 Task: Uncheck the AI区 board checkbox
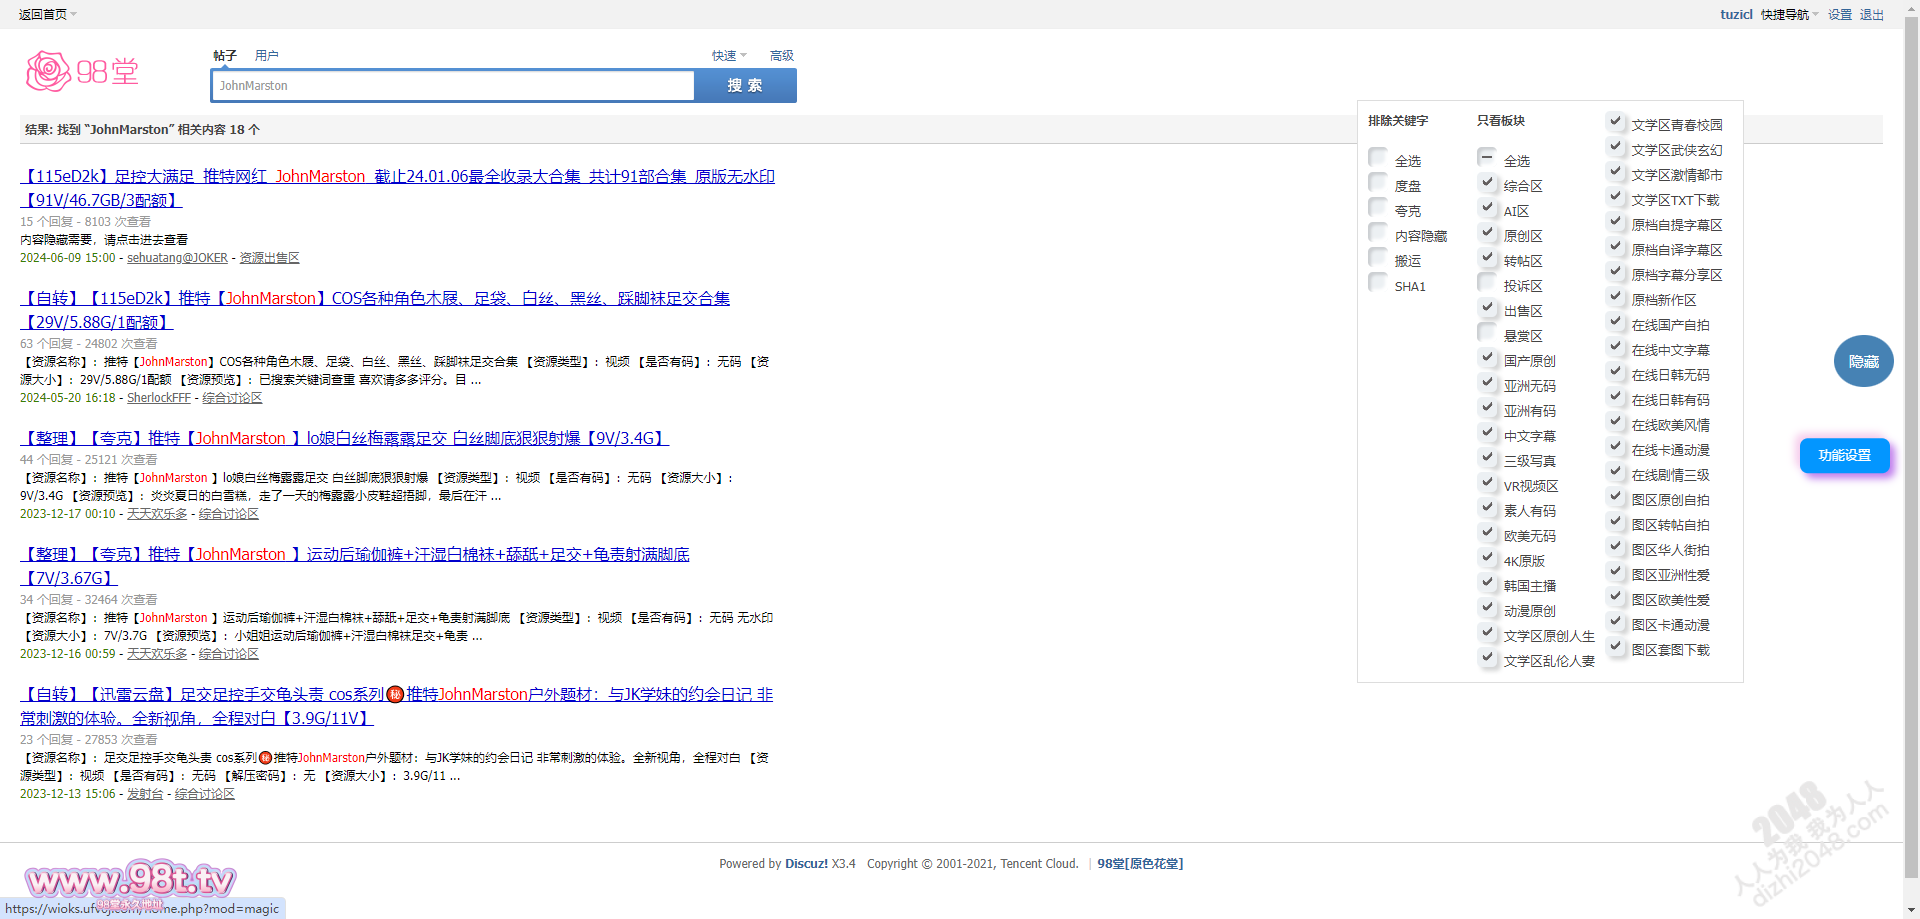(x=1487, y=208)
